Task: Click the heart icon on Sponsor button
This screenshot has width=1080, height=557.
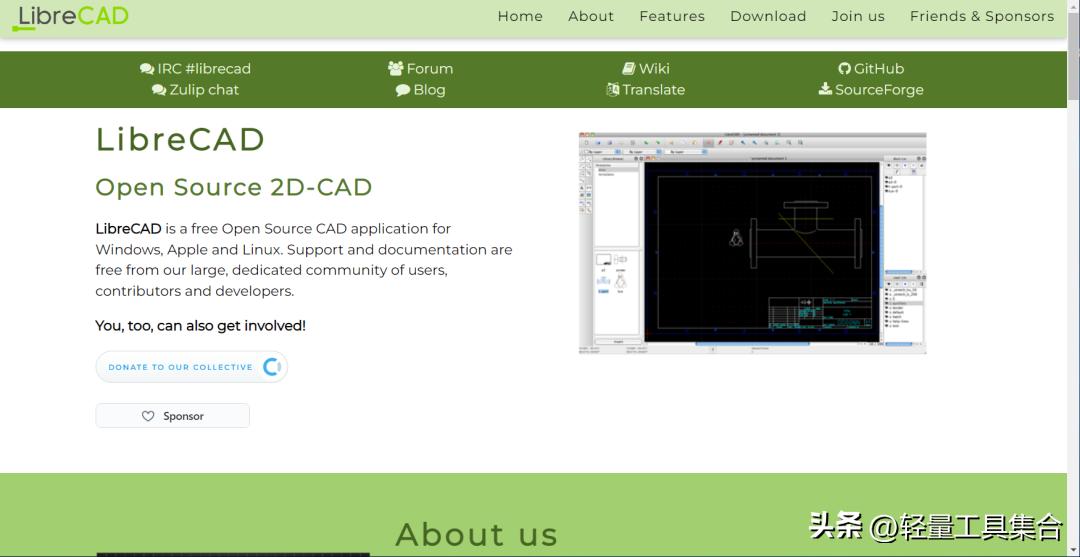Action: (x=148, y=416)
